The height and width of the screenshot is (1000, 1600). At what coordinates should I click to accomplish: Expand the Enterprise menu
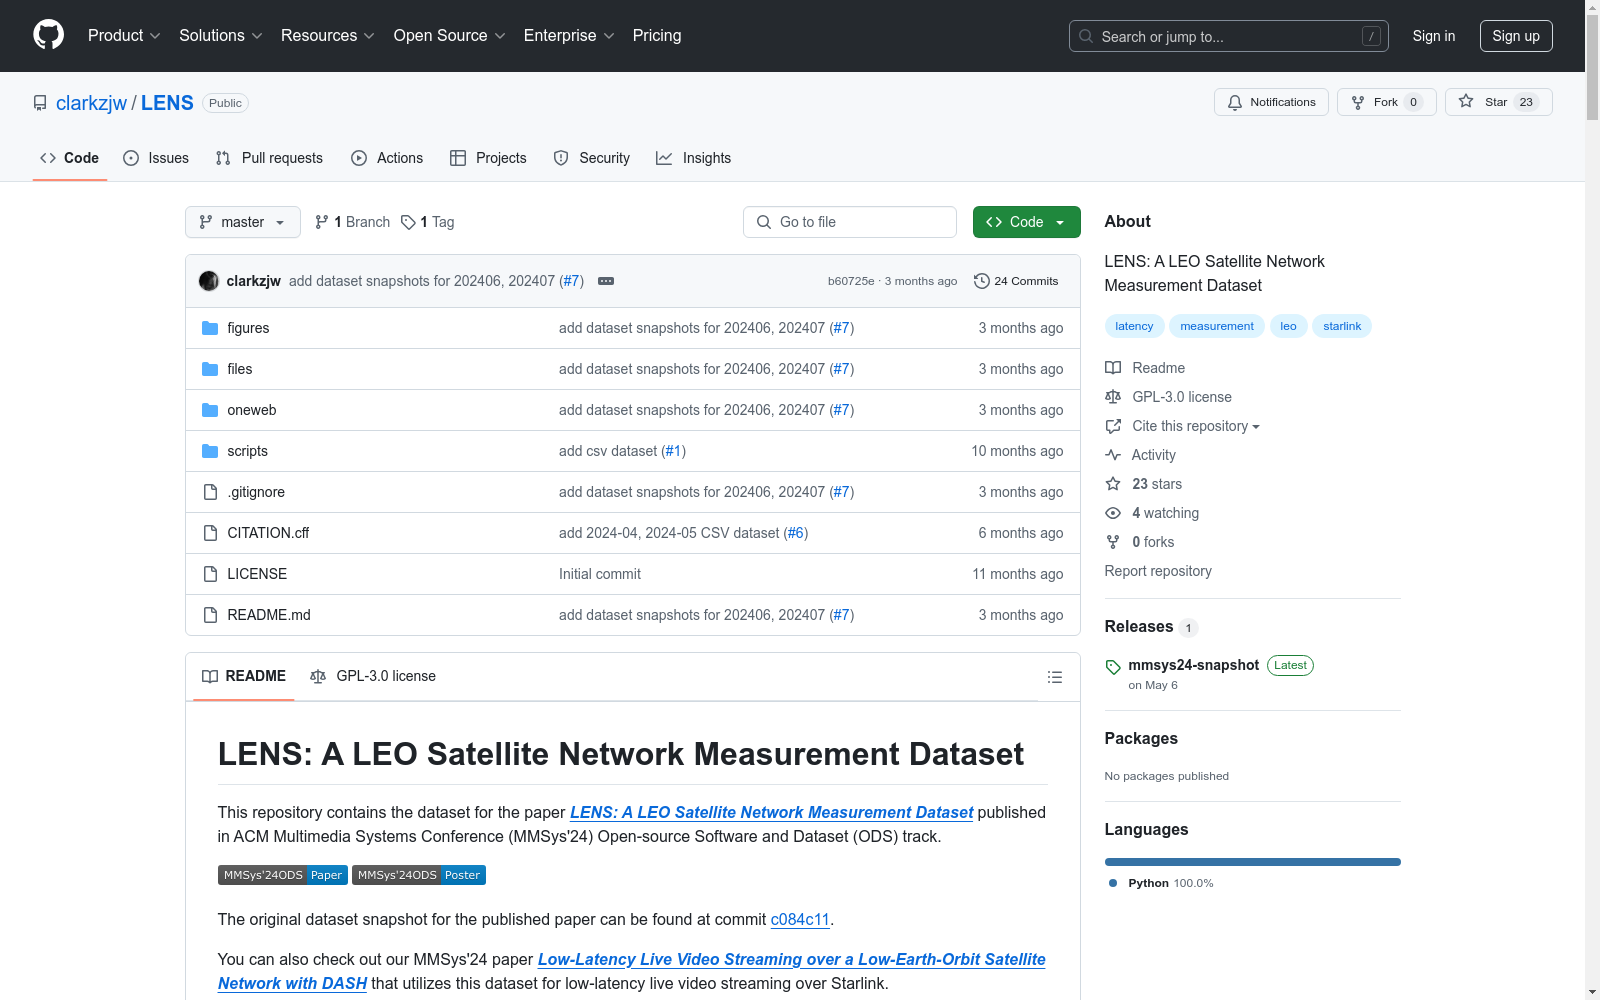point(569,35)
